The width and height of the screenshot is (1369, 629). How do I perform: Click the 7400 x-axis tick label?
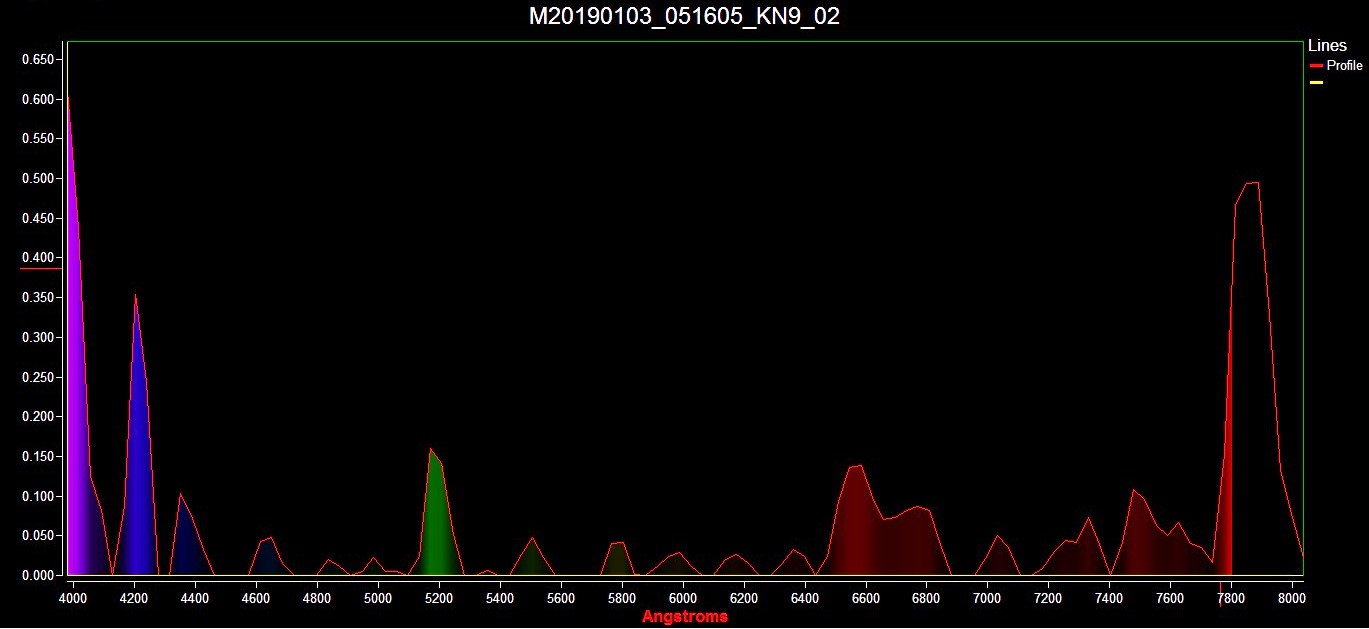tap(1109, 598)
